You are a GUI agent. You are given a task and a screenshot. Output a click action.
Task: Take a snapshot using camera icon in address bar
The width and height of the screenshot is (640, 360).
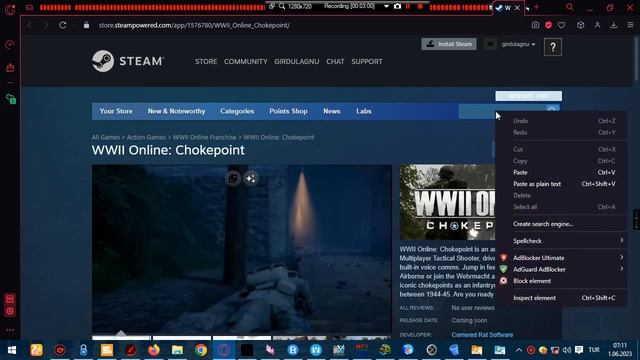point(535,25)
